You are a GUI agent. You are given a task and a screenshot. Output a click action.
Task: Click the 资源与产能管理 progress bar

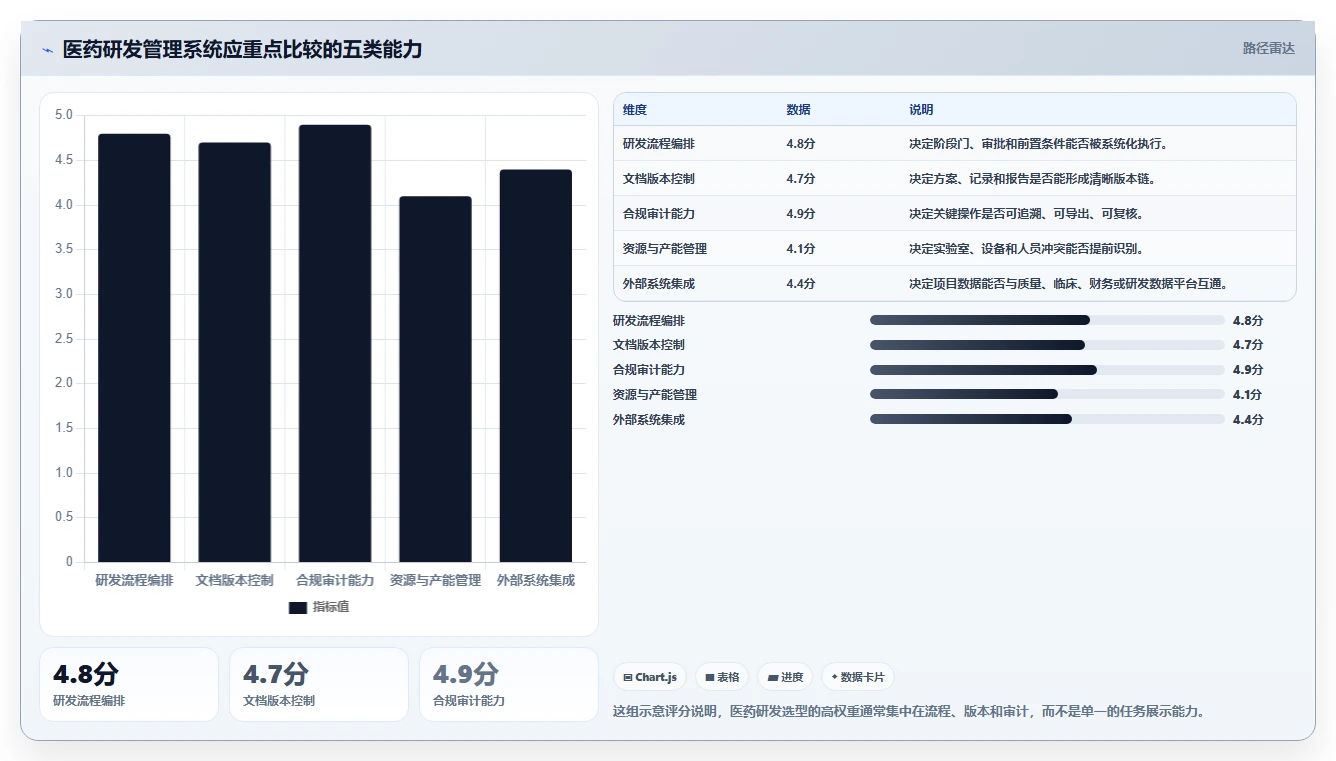(x=1047, y=395)
